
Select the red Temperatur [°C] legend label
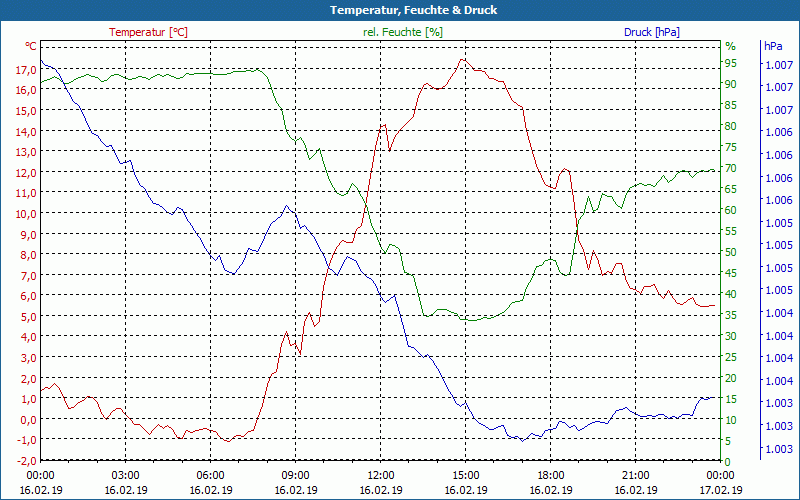(x=148, y=32)
